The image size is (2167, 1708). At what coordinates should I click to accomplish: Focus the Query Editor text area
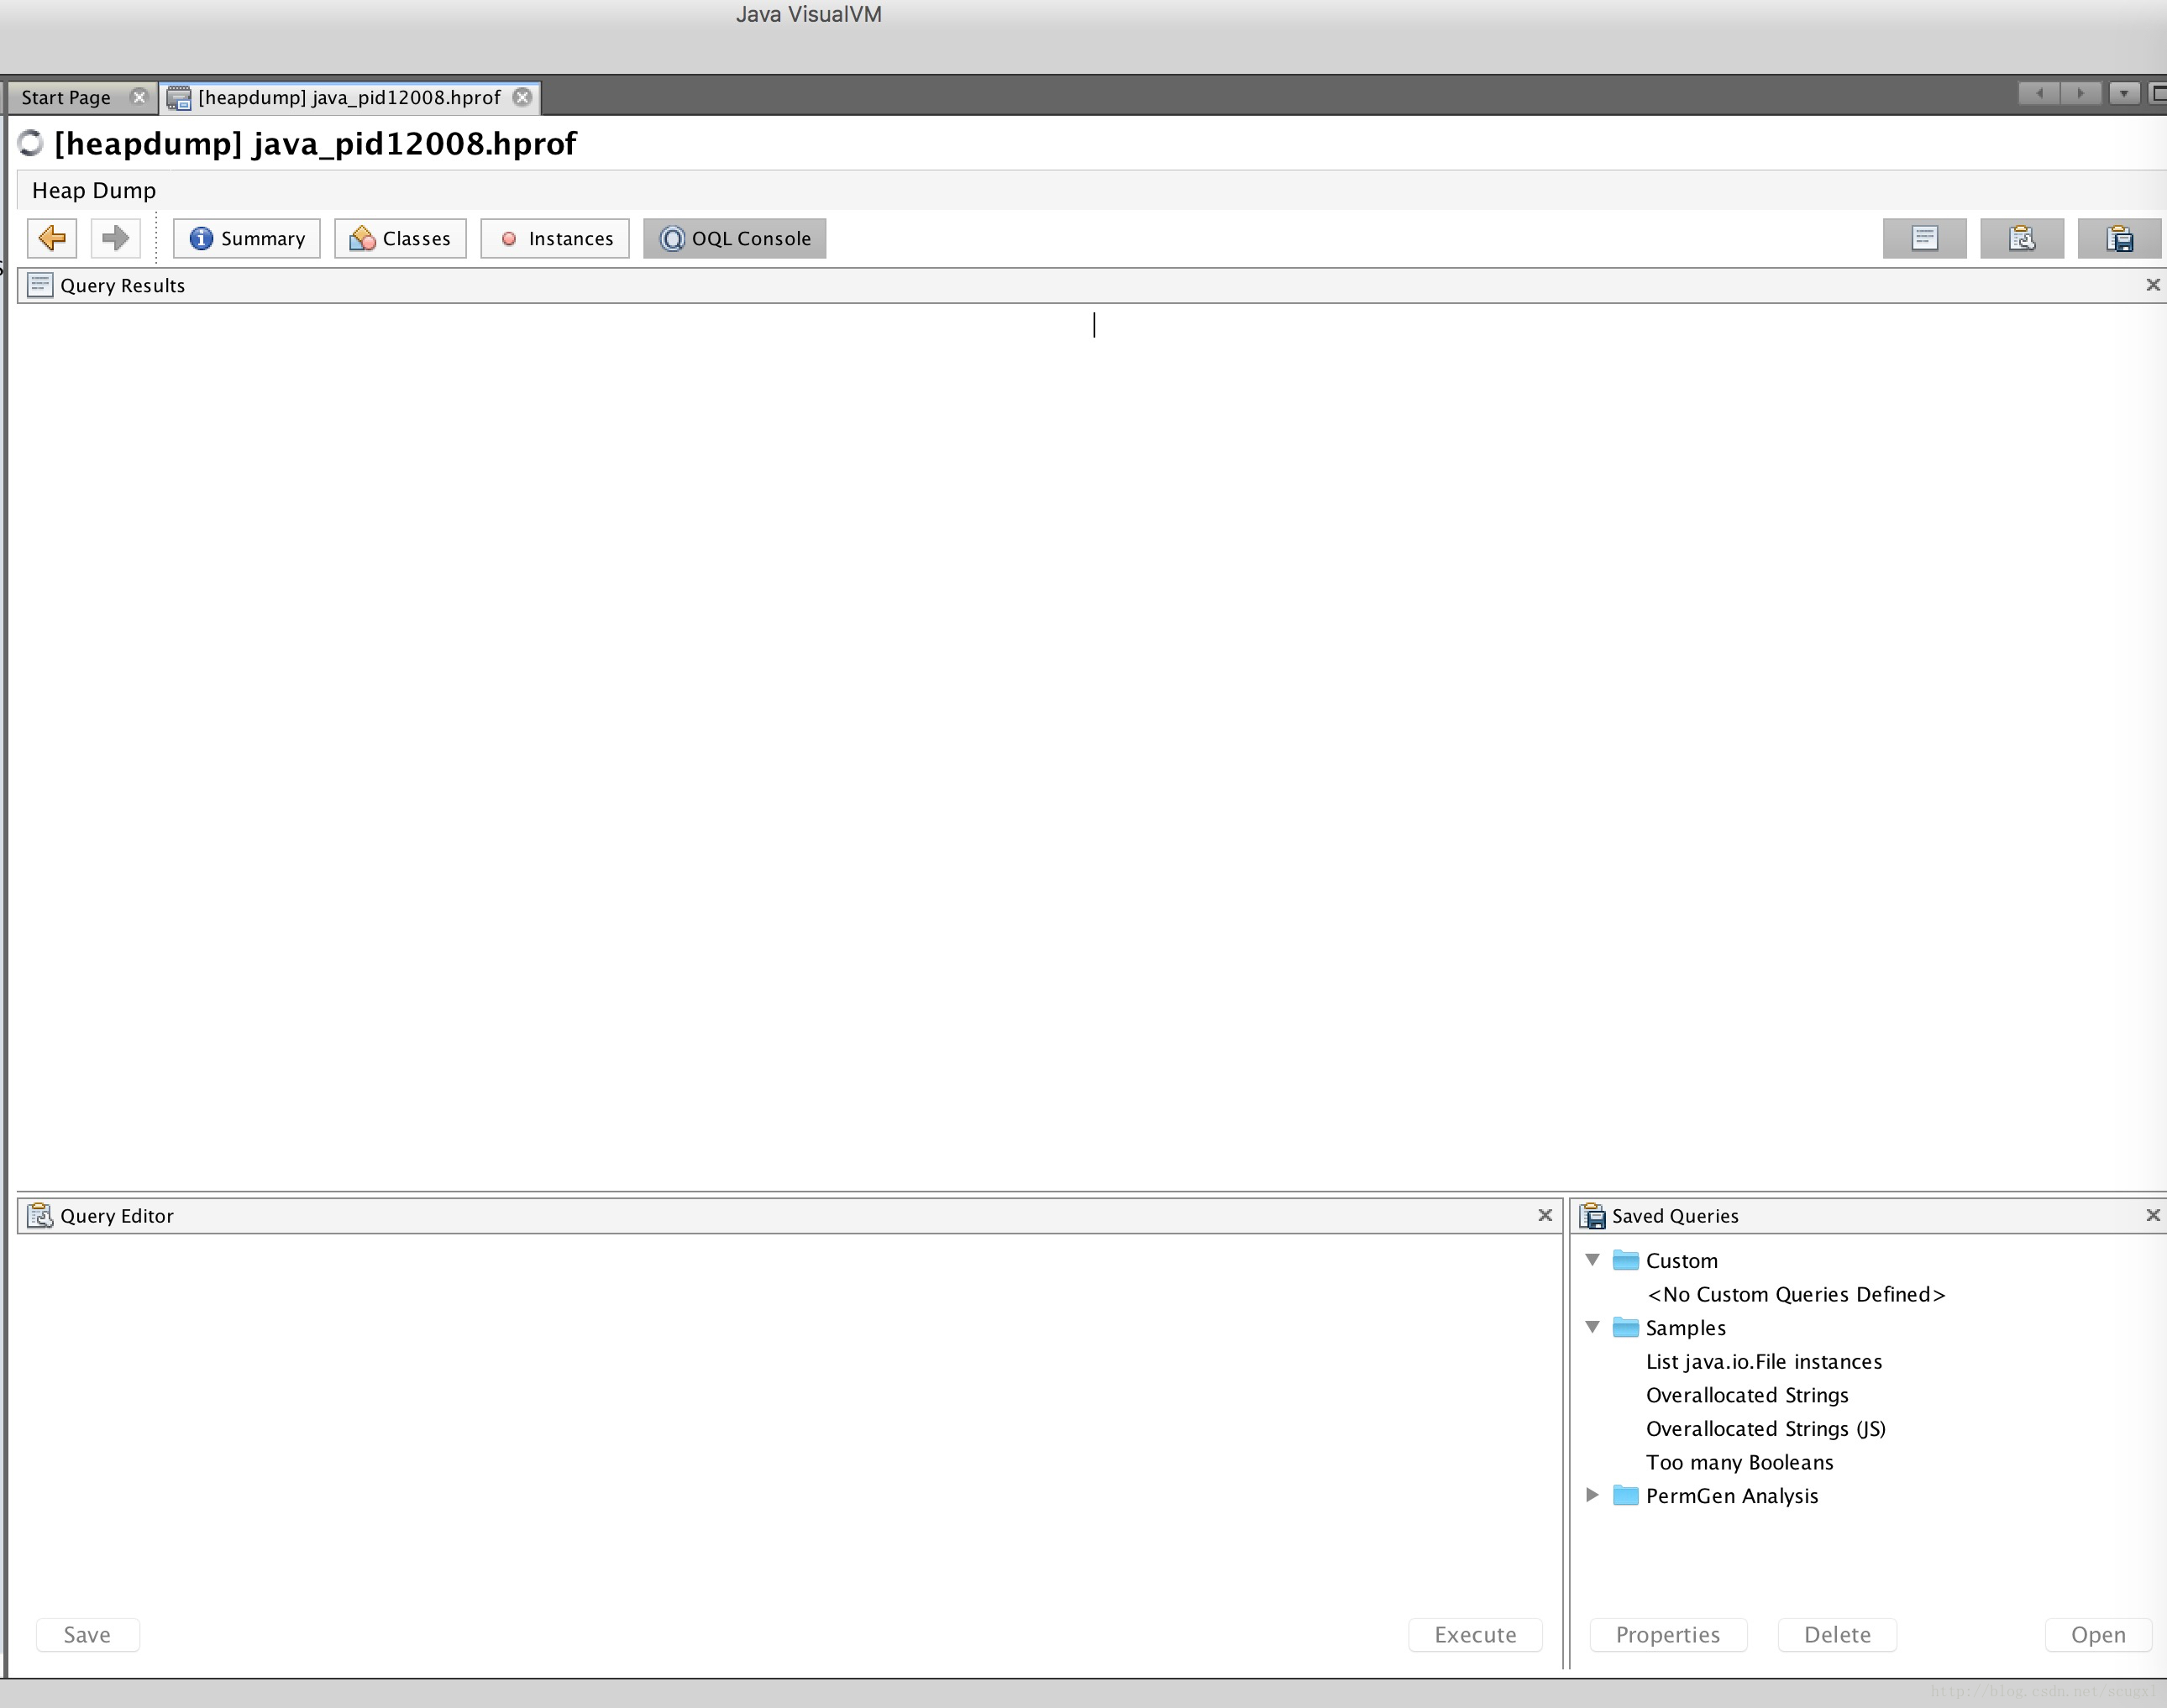789,1420
